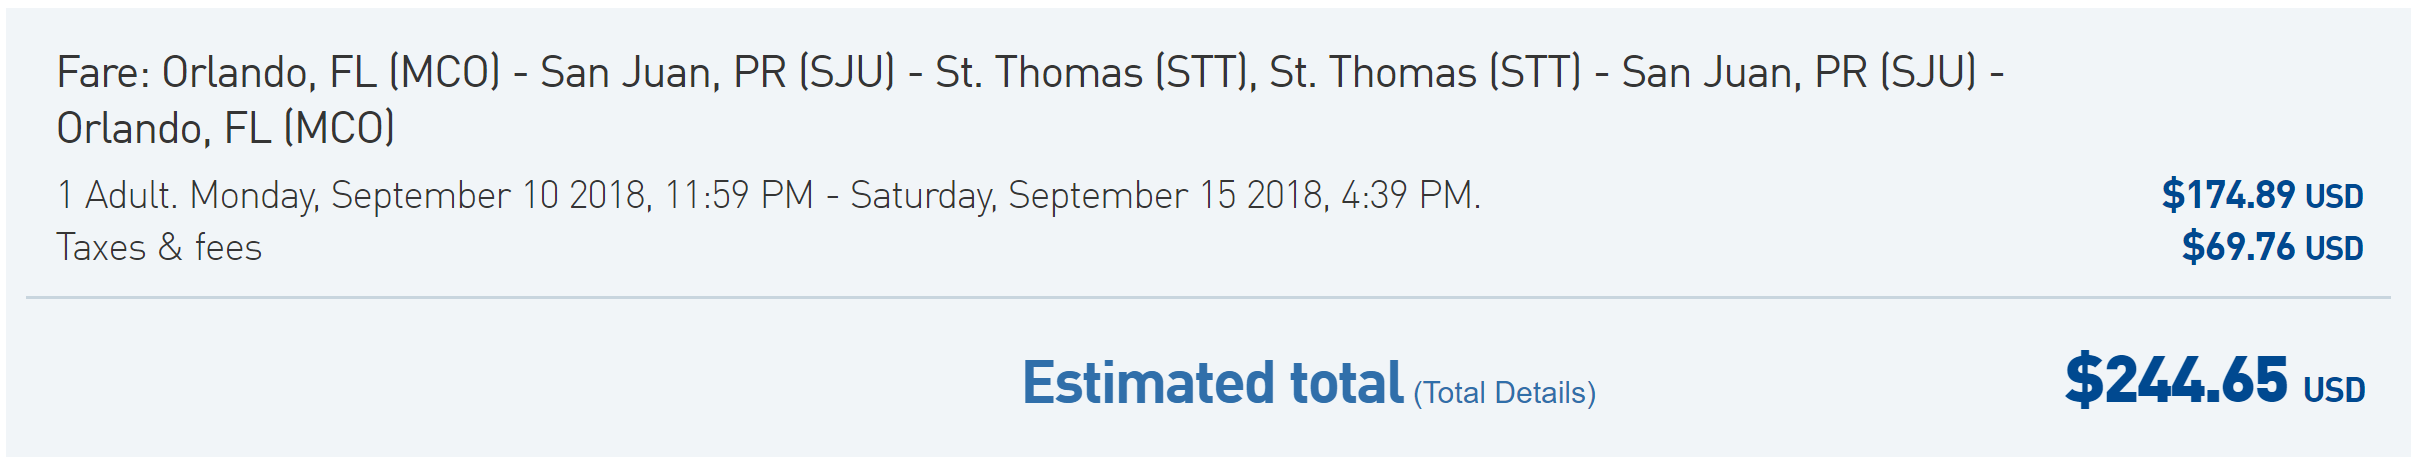The height and width of the screenshot is (467, 2420).
Task: Click the divider line above Estimated total
Action: pyautogui.click(x=1208, y=297)
